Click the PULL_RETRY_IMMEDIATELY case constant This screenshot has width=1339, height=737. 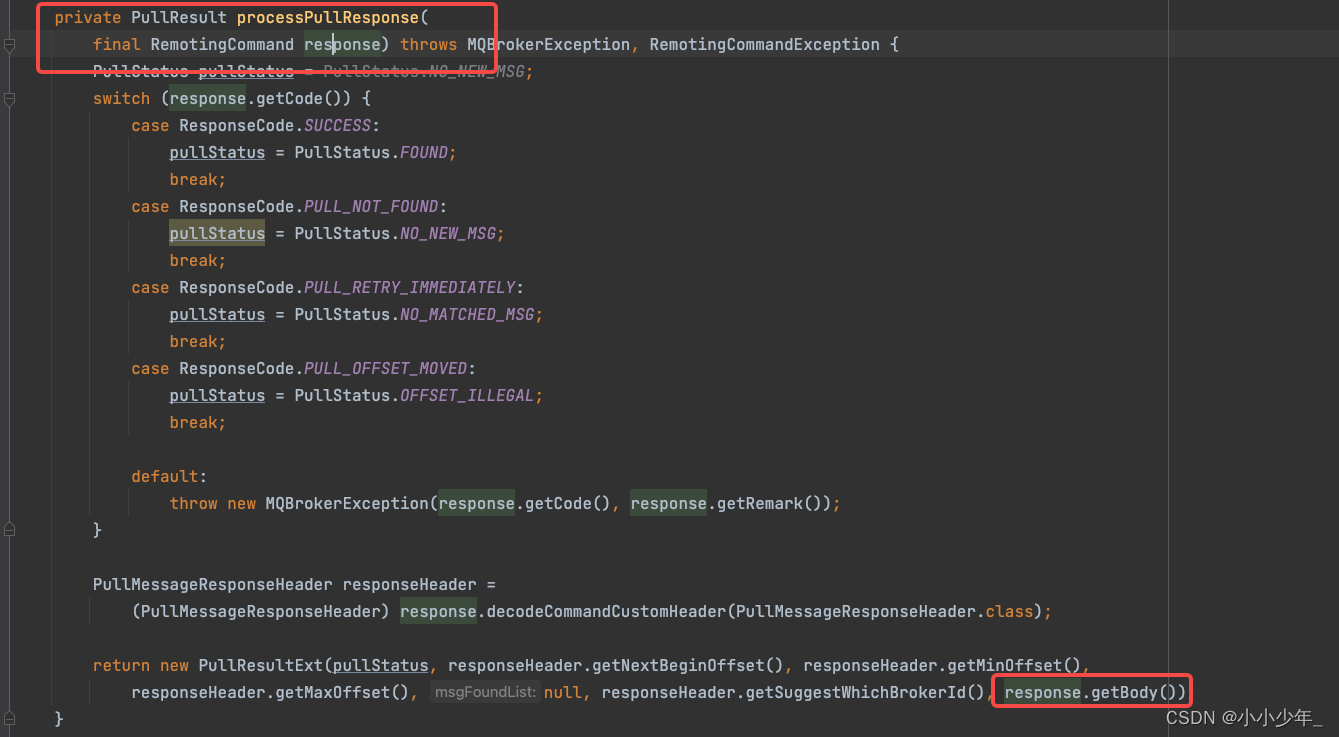[x=409, y=288]
